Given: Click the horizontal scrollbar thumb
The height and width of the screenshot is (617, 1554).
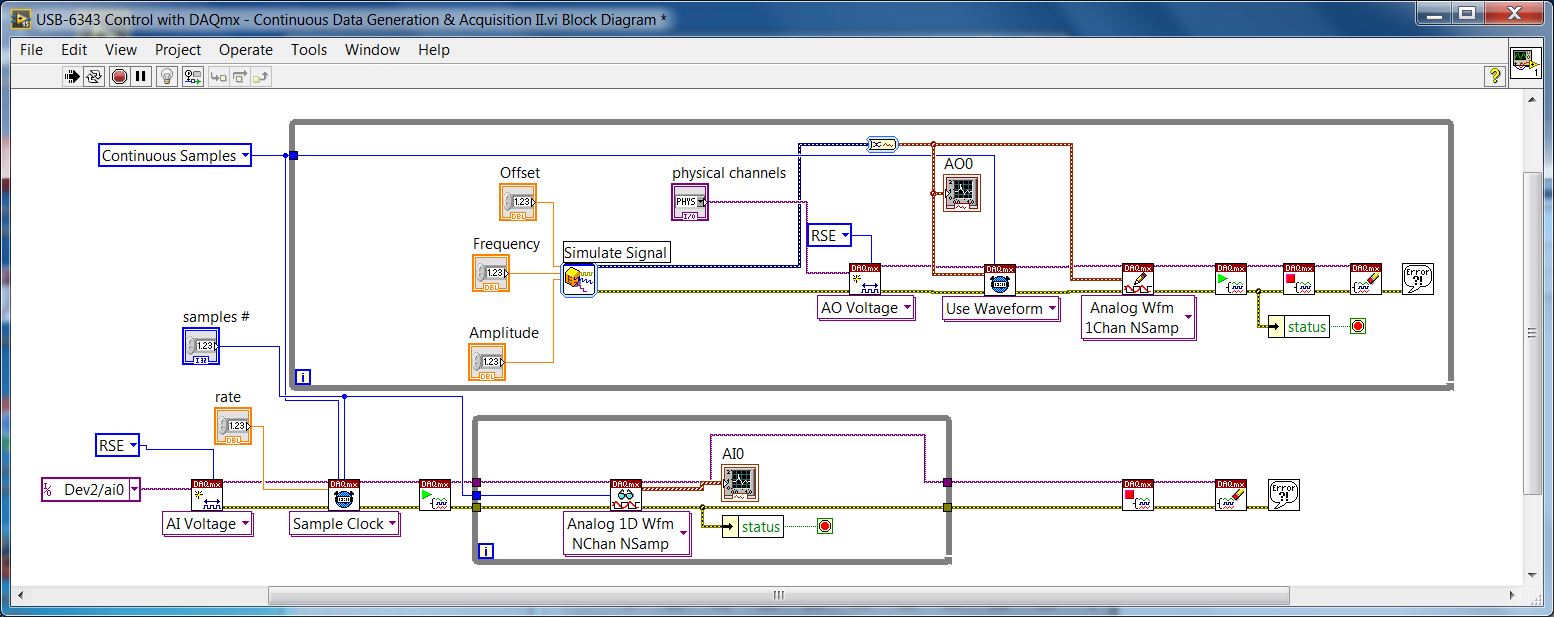Looking at the screenshot, I should click(779, 596).
